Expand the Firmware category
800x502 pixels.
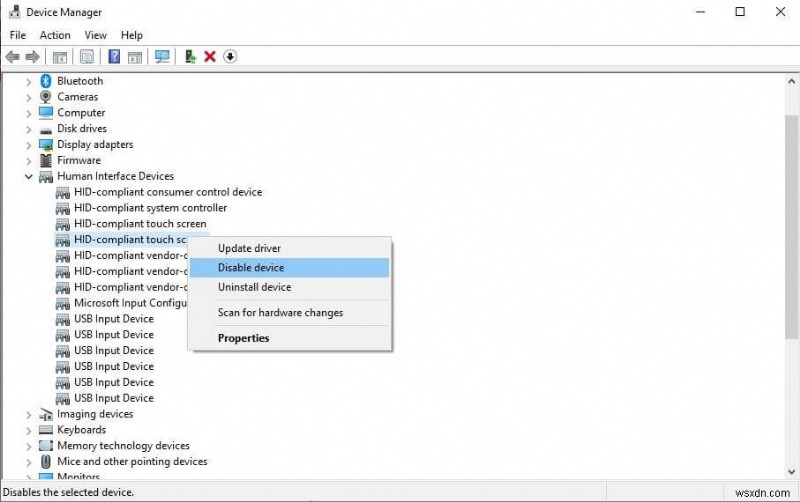29,161
